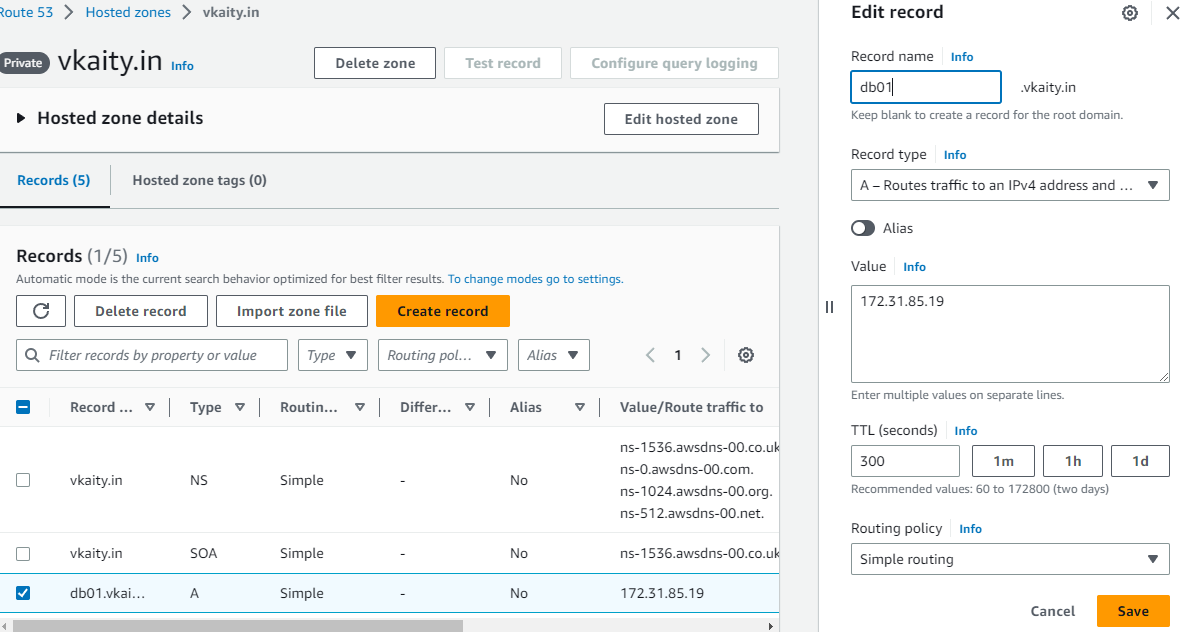1188x632 pixels.
Task: Set TTL to 1d
Action: coord(1140,461)
